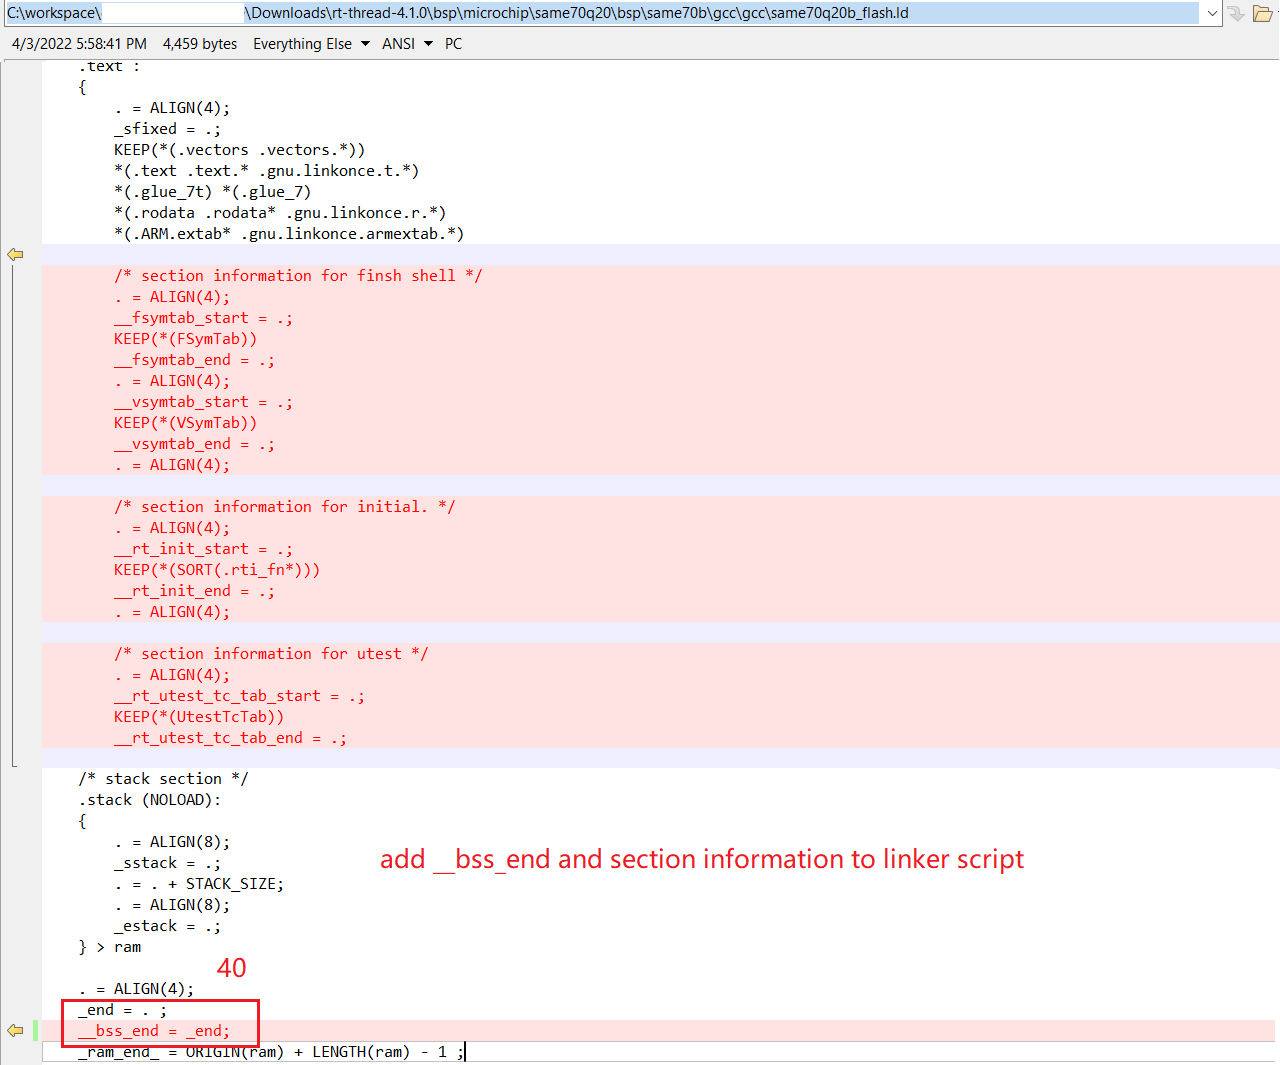
Task: Click the file modified date 4/3/2022
Action: point(79,44)
